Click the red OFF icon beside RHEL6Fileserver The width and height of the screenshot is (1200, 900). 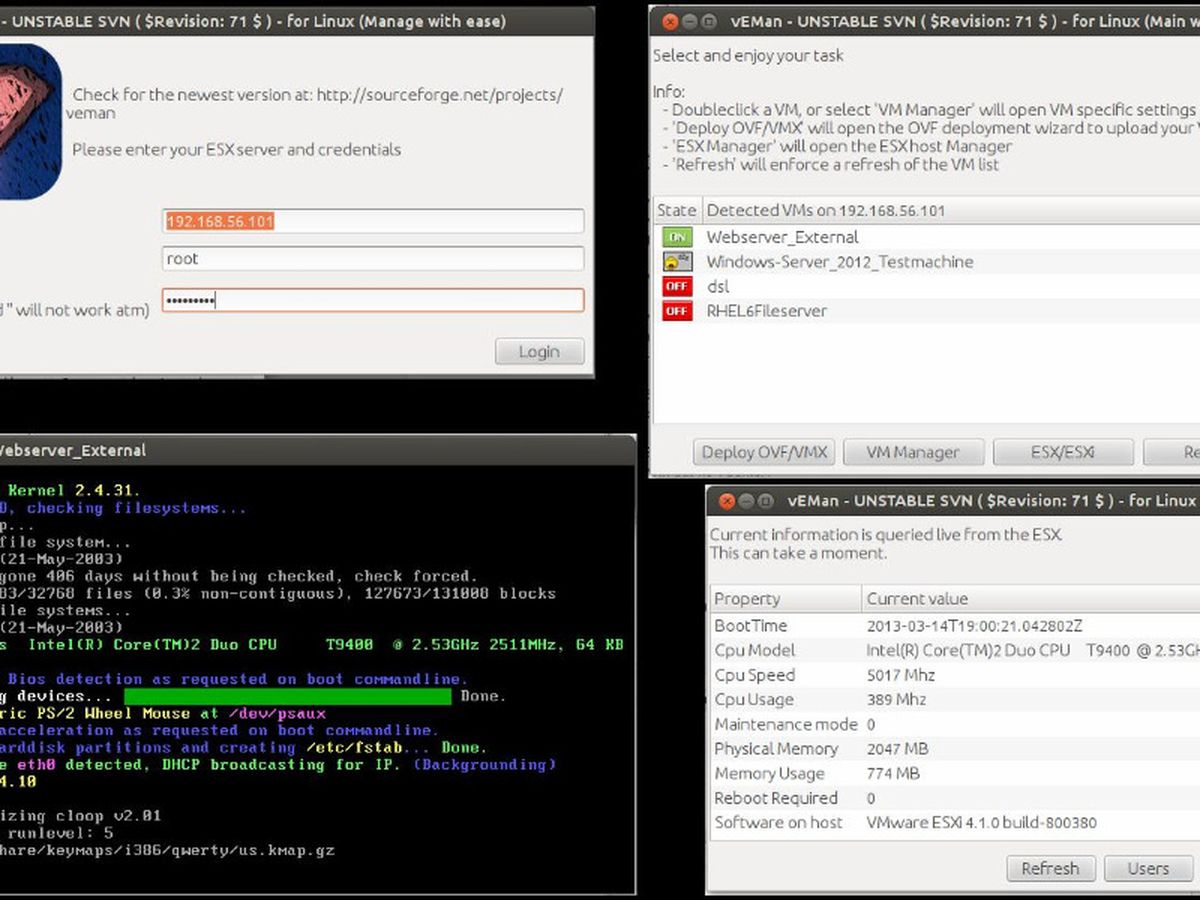[x=676, y=311]
